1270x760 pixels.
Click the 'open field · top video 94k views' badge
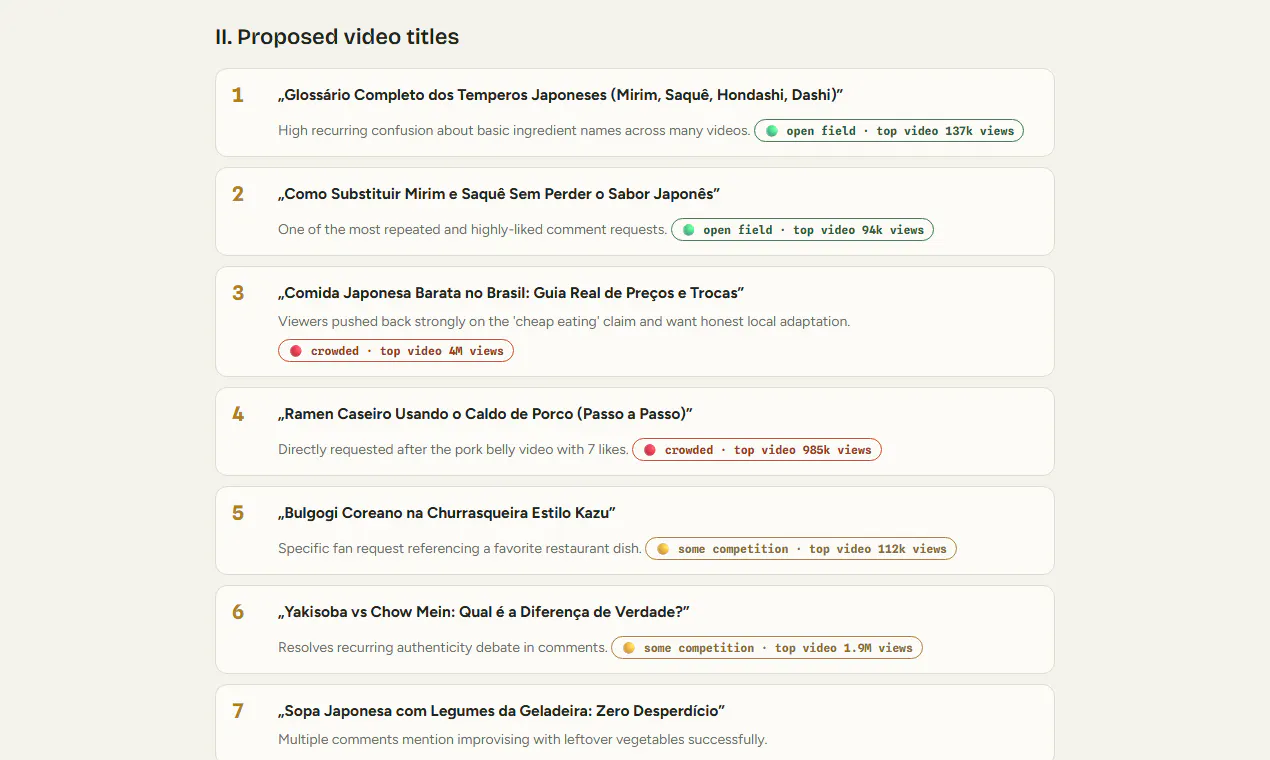tap(802, 230)
